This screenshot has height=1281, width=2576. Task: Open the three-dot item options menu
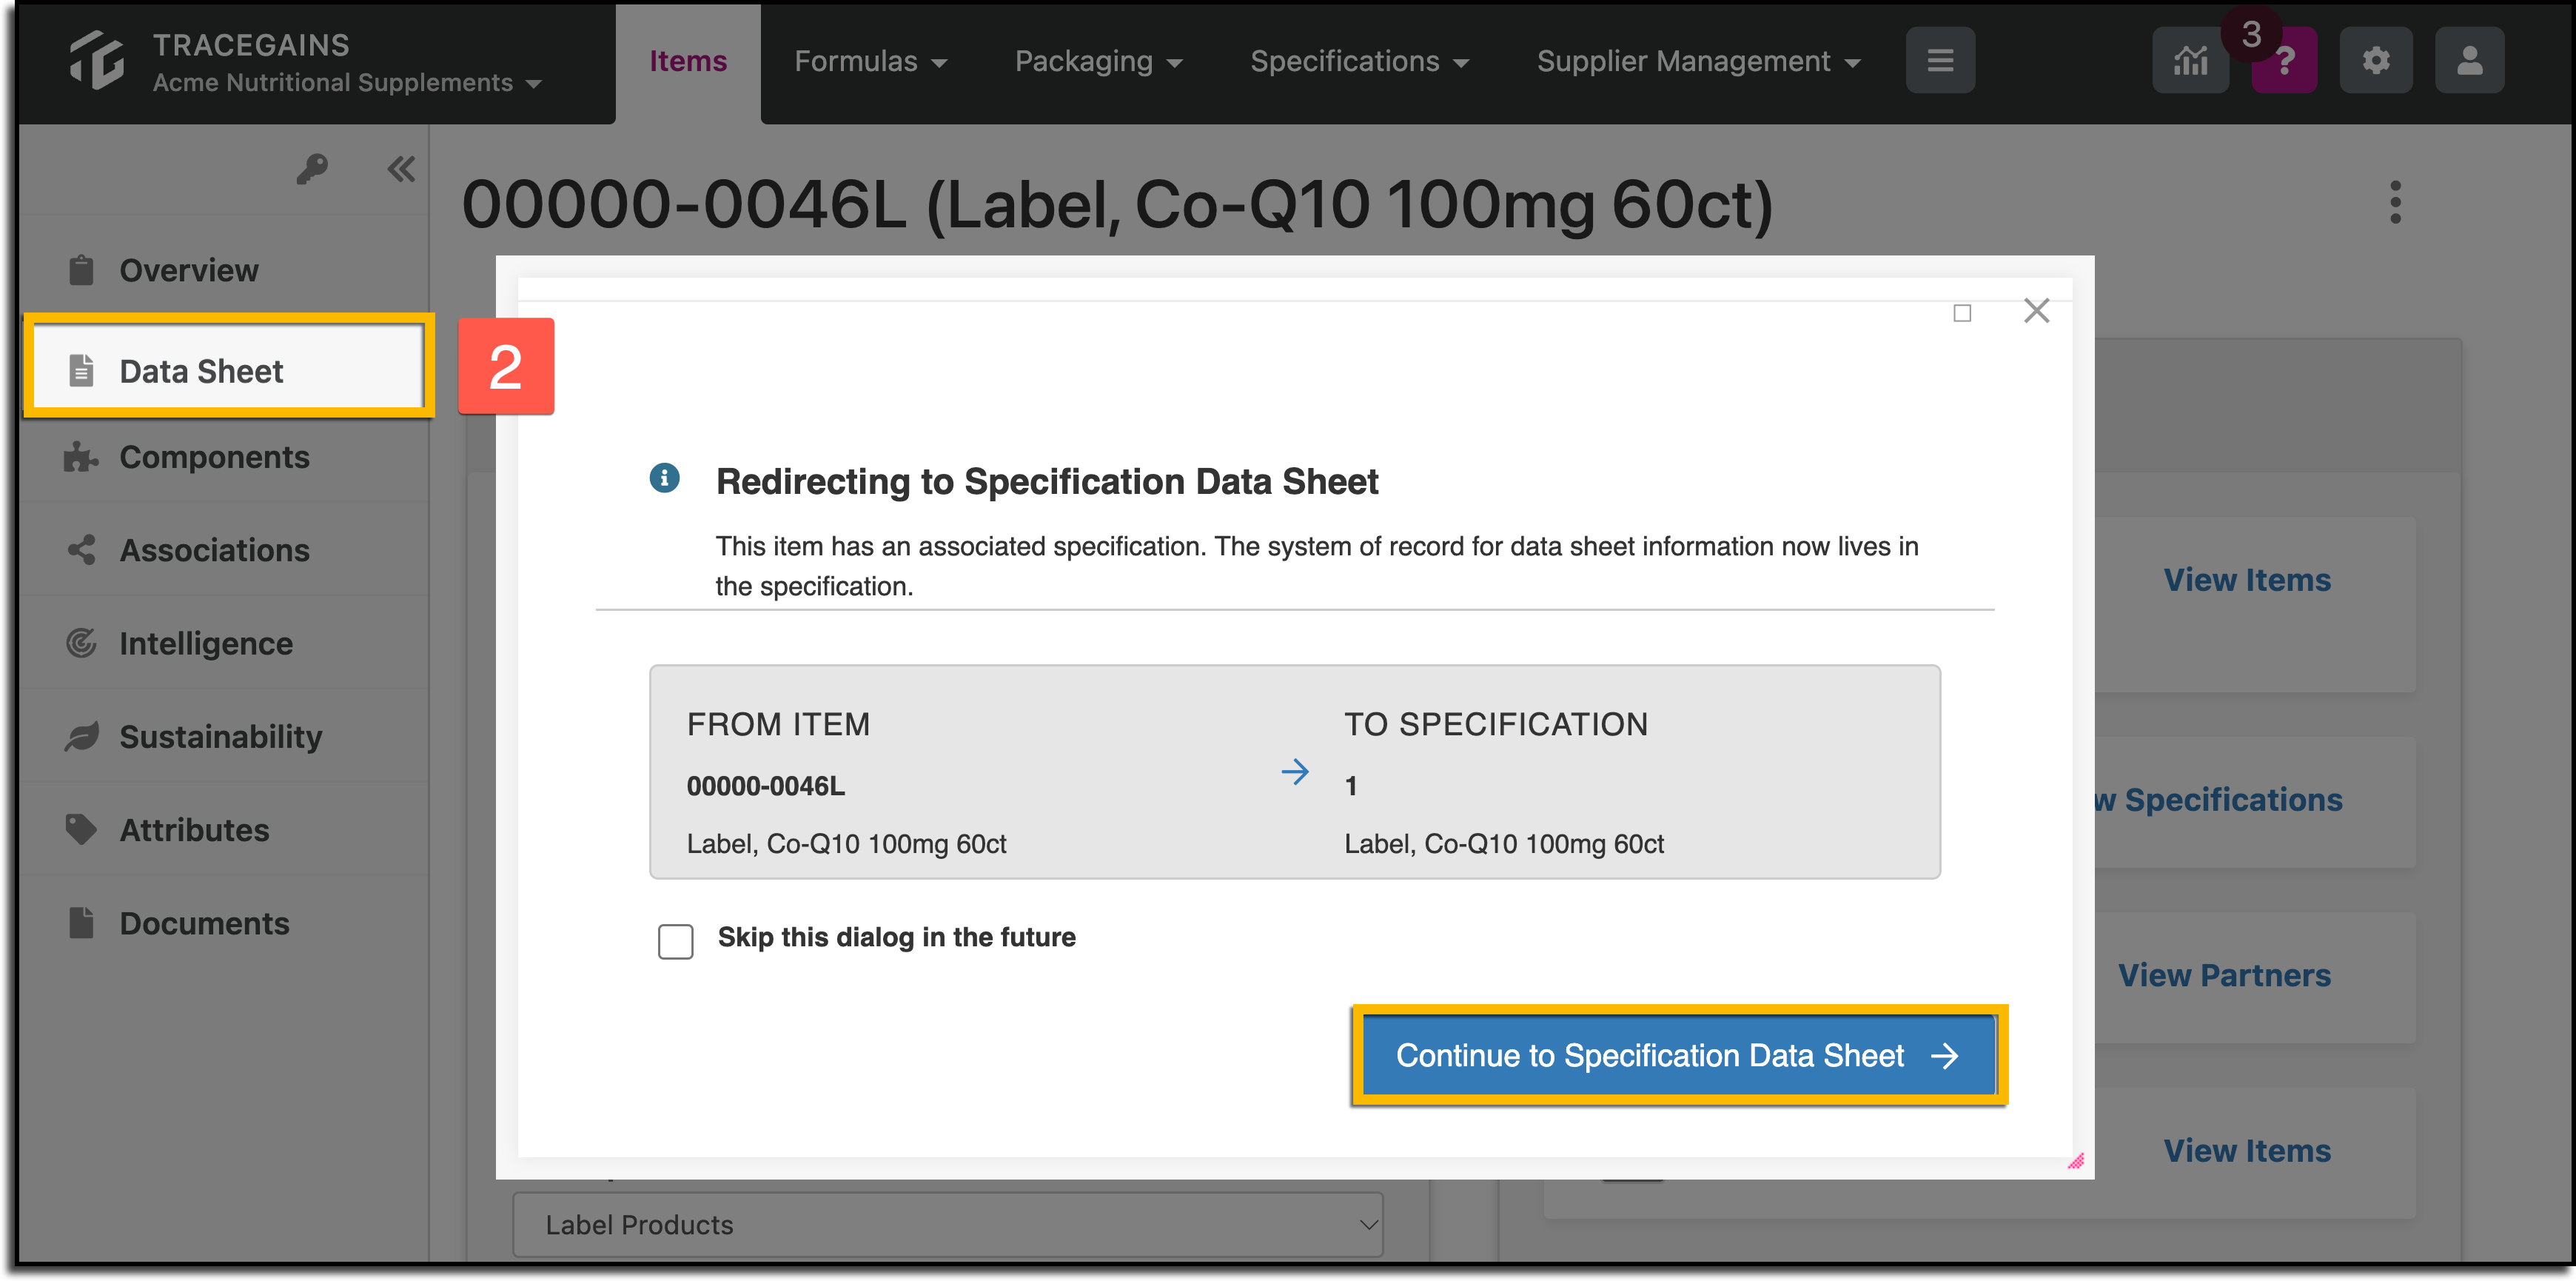2395,202
